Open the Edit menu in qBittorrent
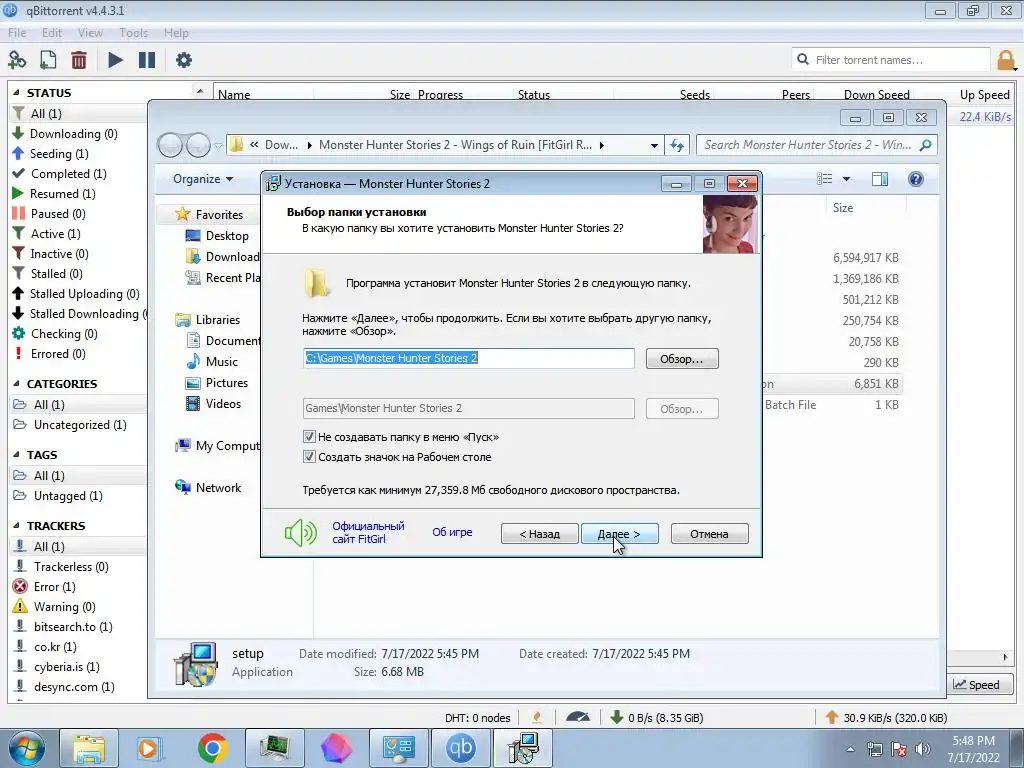 tap(52, 33)
